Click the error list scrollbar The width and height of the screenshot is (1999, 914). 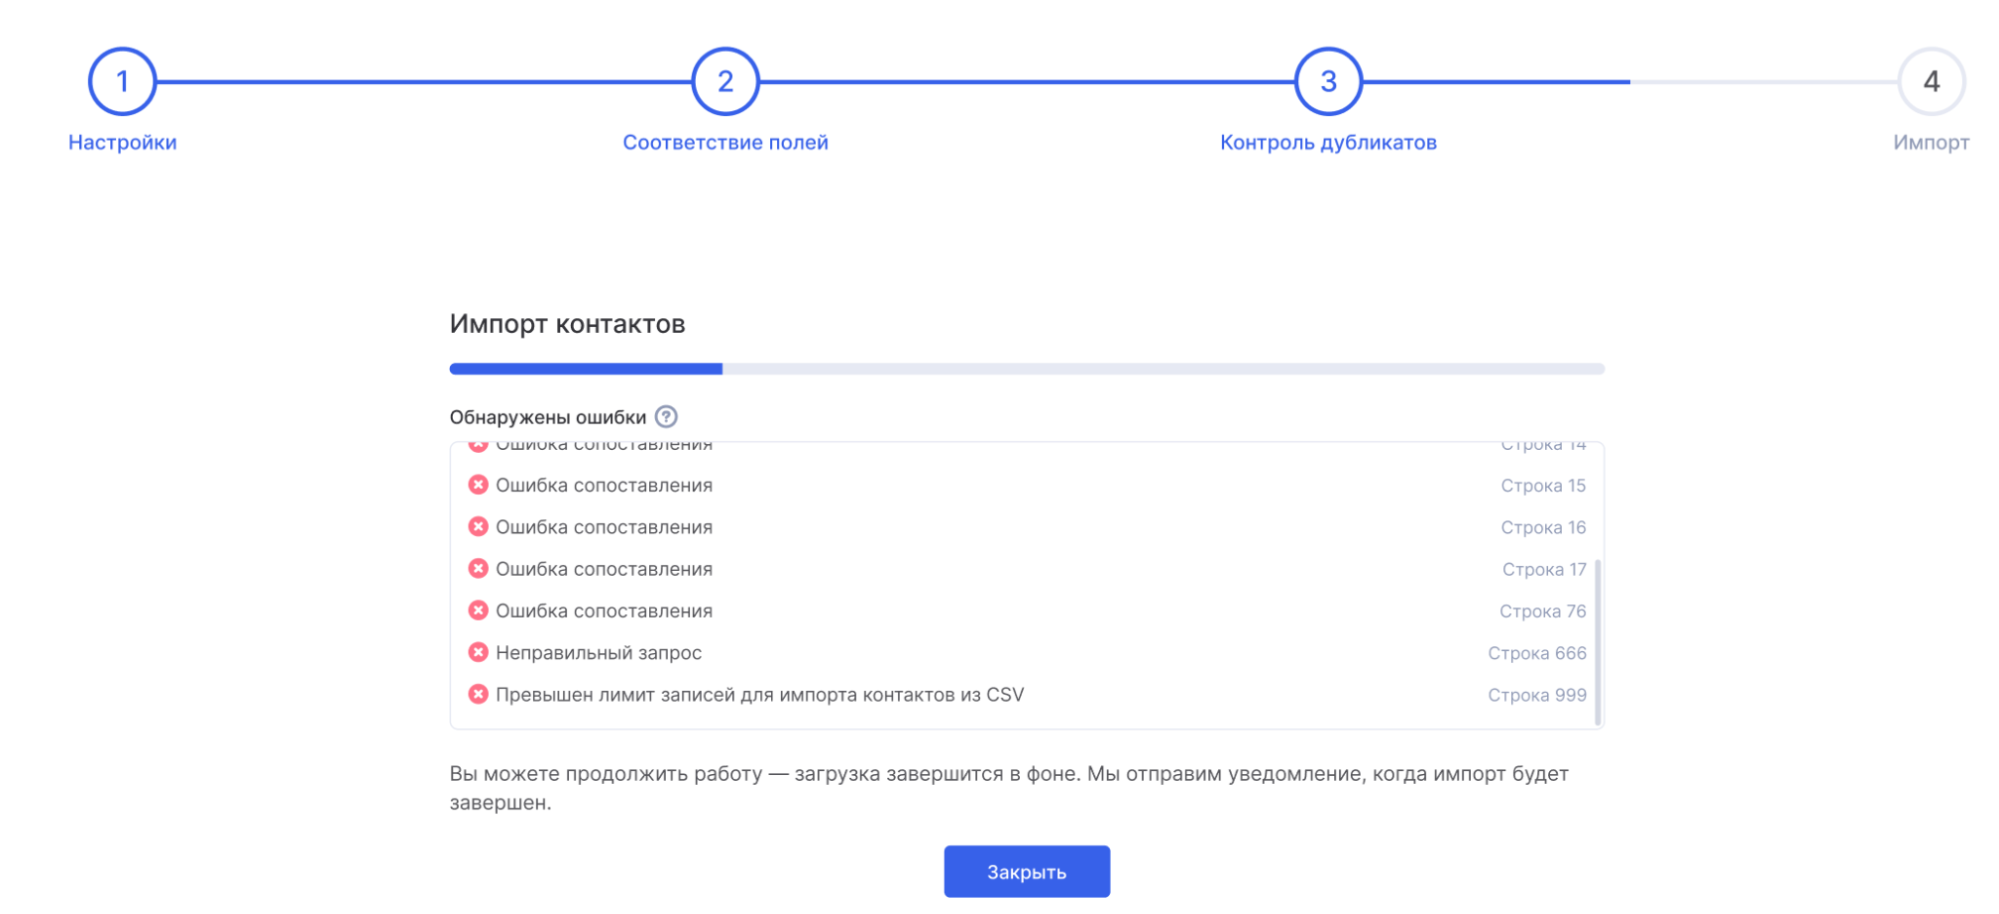coord(1597,642)
